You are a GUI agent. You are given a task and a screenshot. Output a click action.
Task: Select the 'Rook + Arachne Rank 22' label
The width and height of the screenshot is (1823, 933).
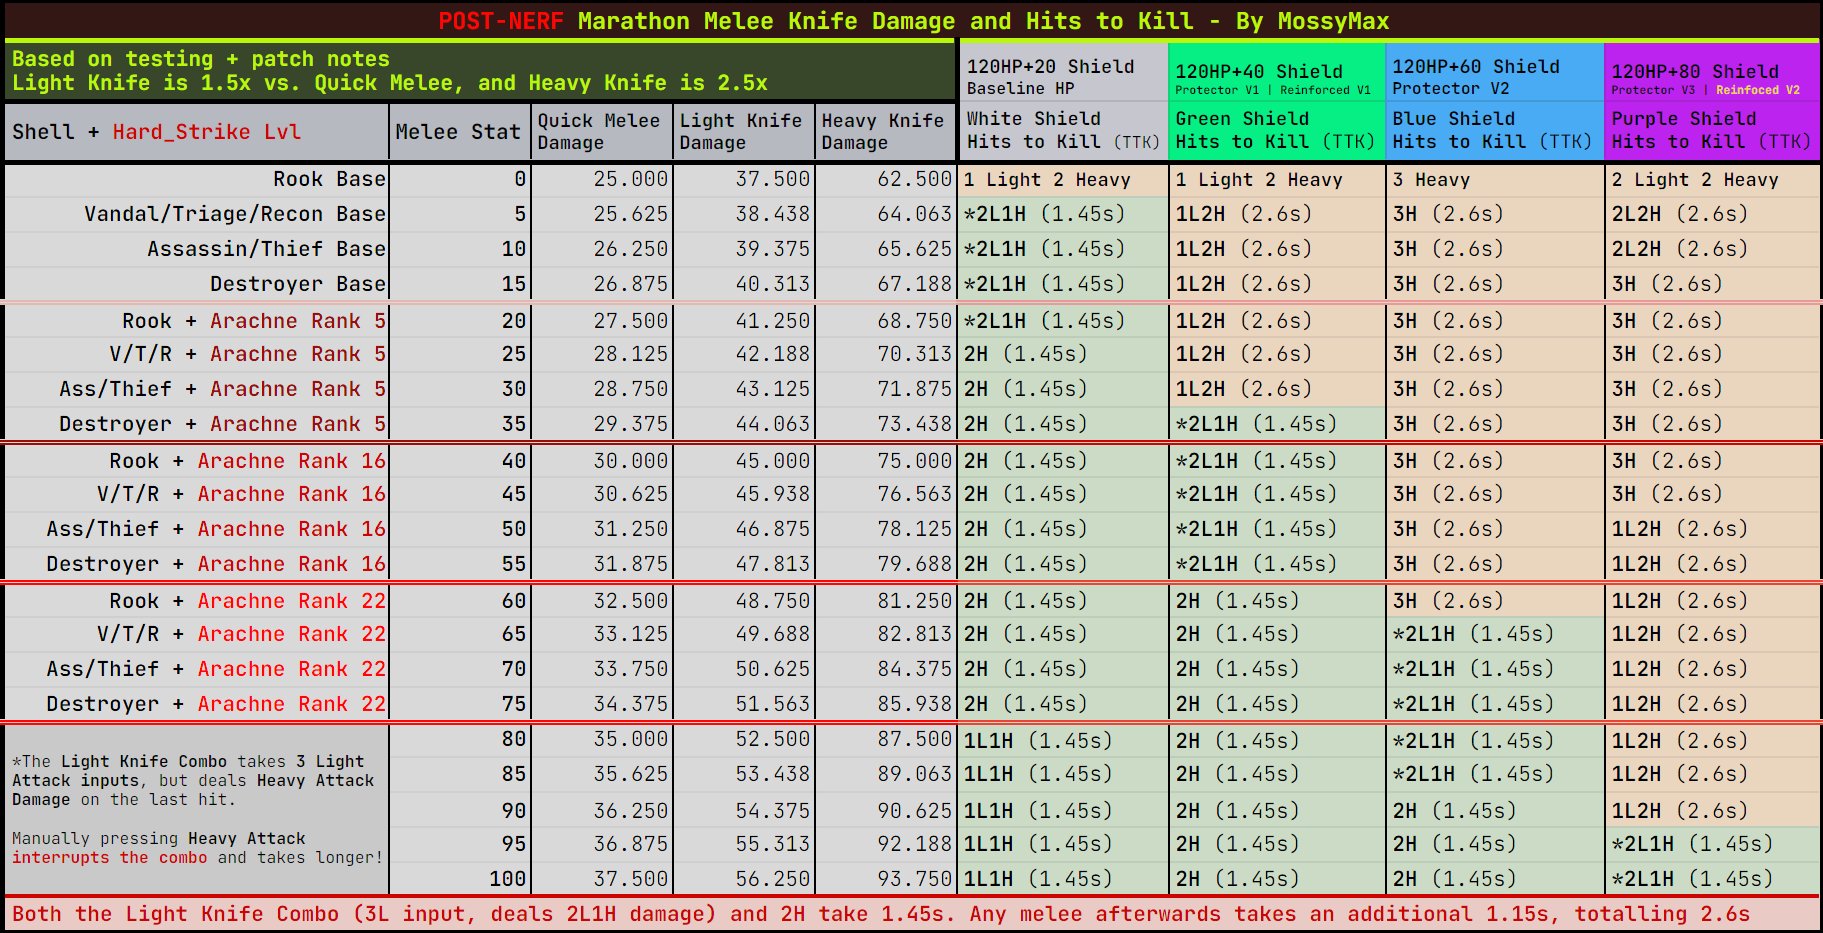click(x=248, y=601)
